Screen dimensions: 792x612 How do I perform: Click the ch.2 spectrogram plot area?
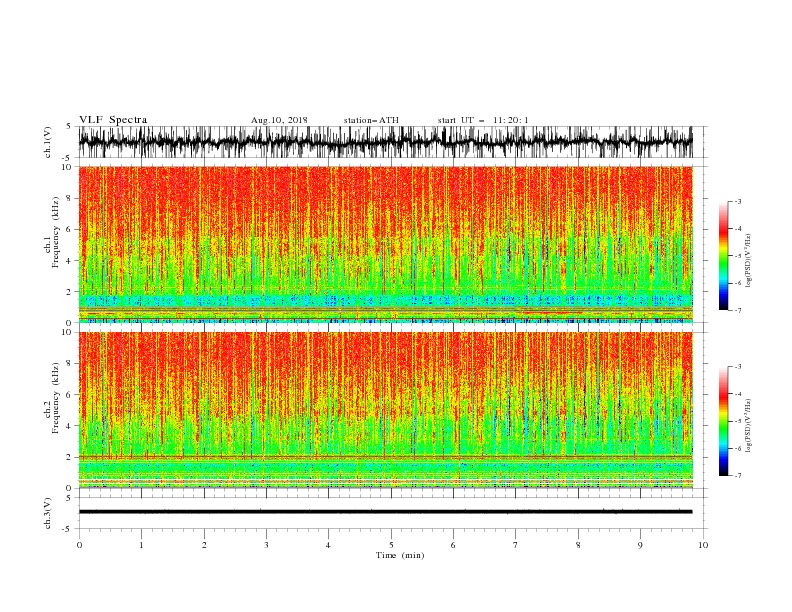385,410
